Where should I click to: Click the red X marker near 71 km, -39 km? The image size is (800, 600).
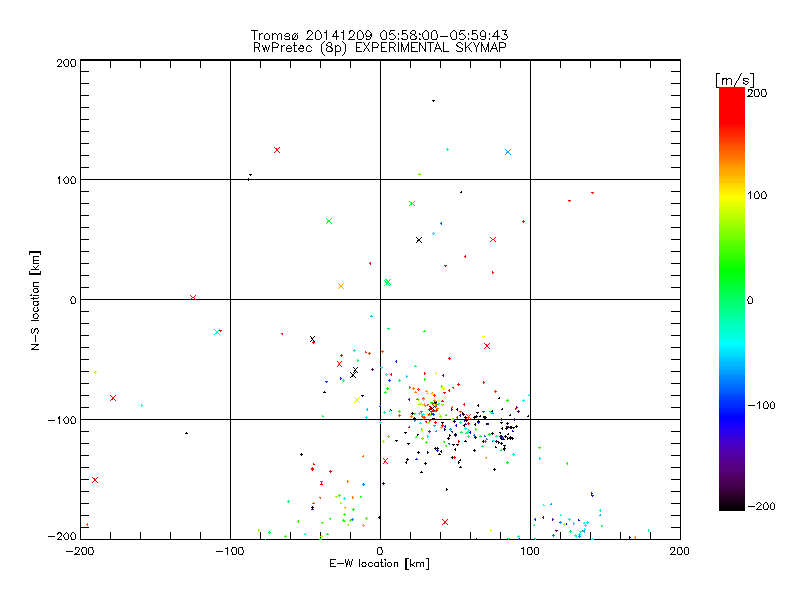pyautogui.click(x=487, y=346)
